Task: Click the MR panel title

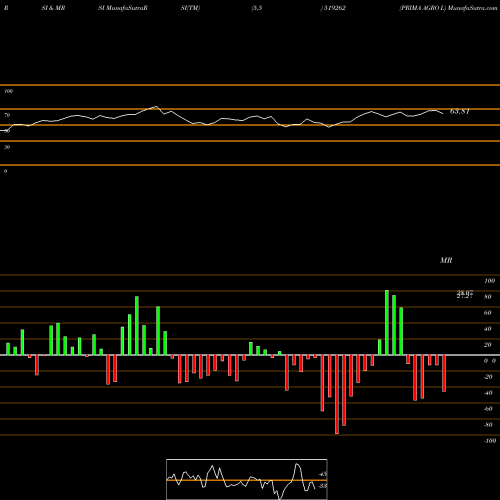Action: click(446, 260)
